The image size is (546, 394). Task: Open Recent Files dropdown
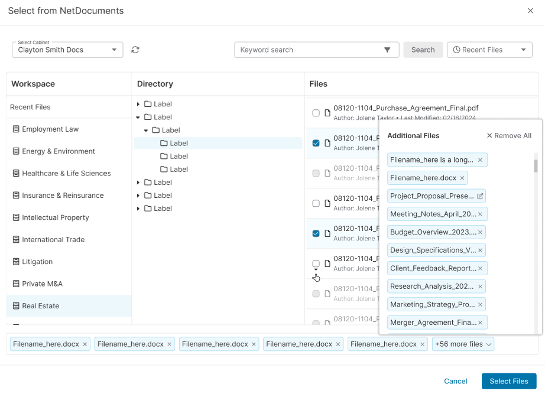click(490, 50)
